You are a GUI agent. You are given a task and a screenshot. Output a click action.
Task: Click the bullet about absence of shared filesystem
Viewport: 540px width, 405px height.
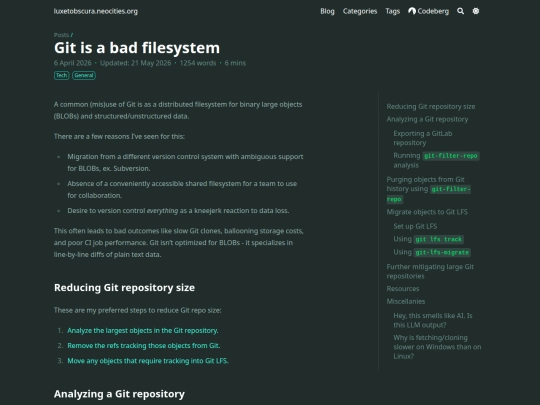(x=182, y=189)
